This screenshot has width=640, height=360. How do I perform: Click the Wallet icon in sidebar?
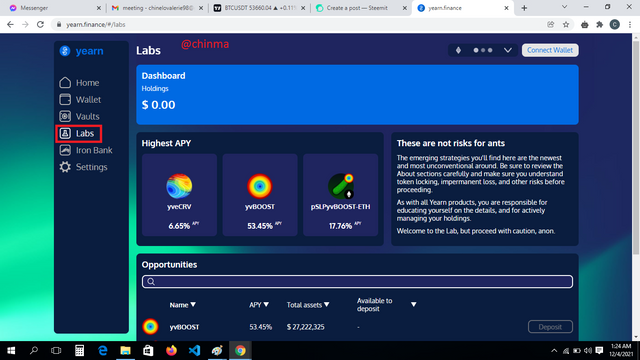(65, 99)
